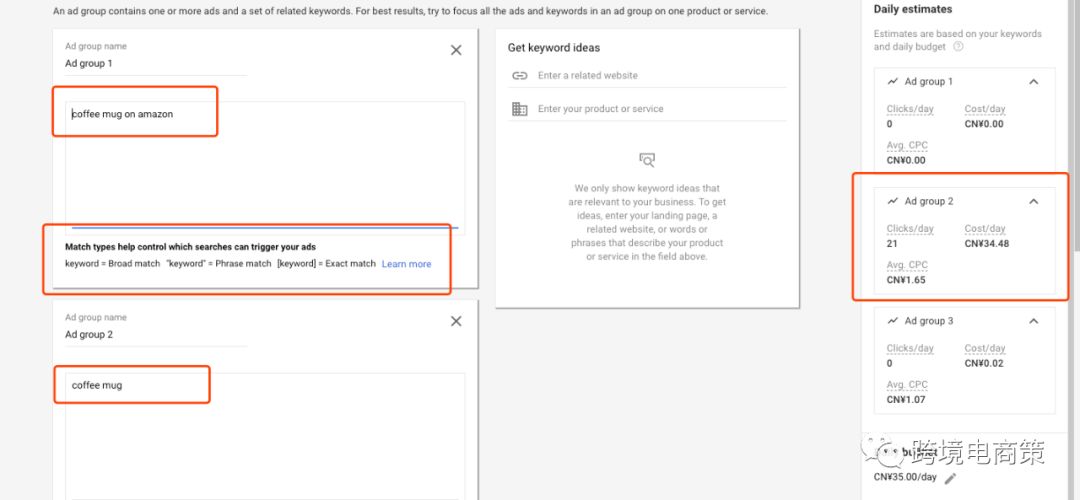The height and width of the screenshot is (500, 1080).
Task: Click the building icon beside product field
Action: (x=519, y=109)
